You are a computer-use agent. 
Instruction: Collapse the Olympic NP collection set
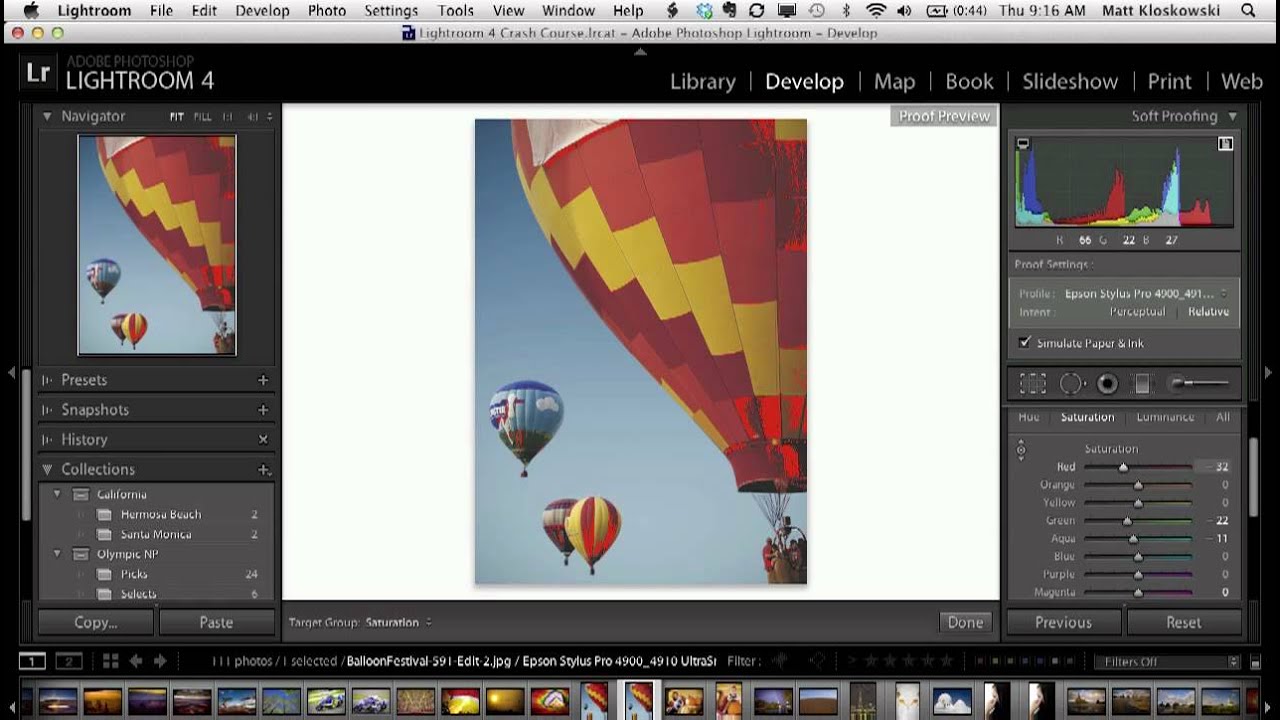57,554
